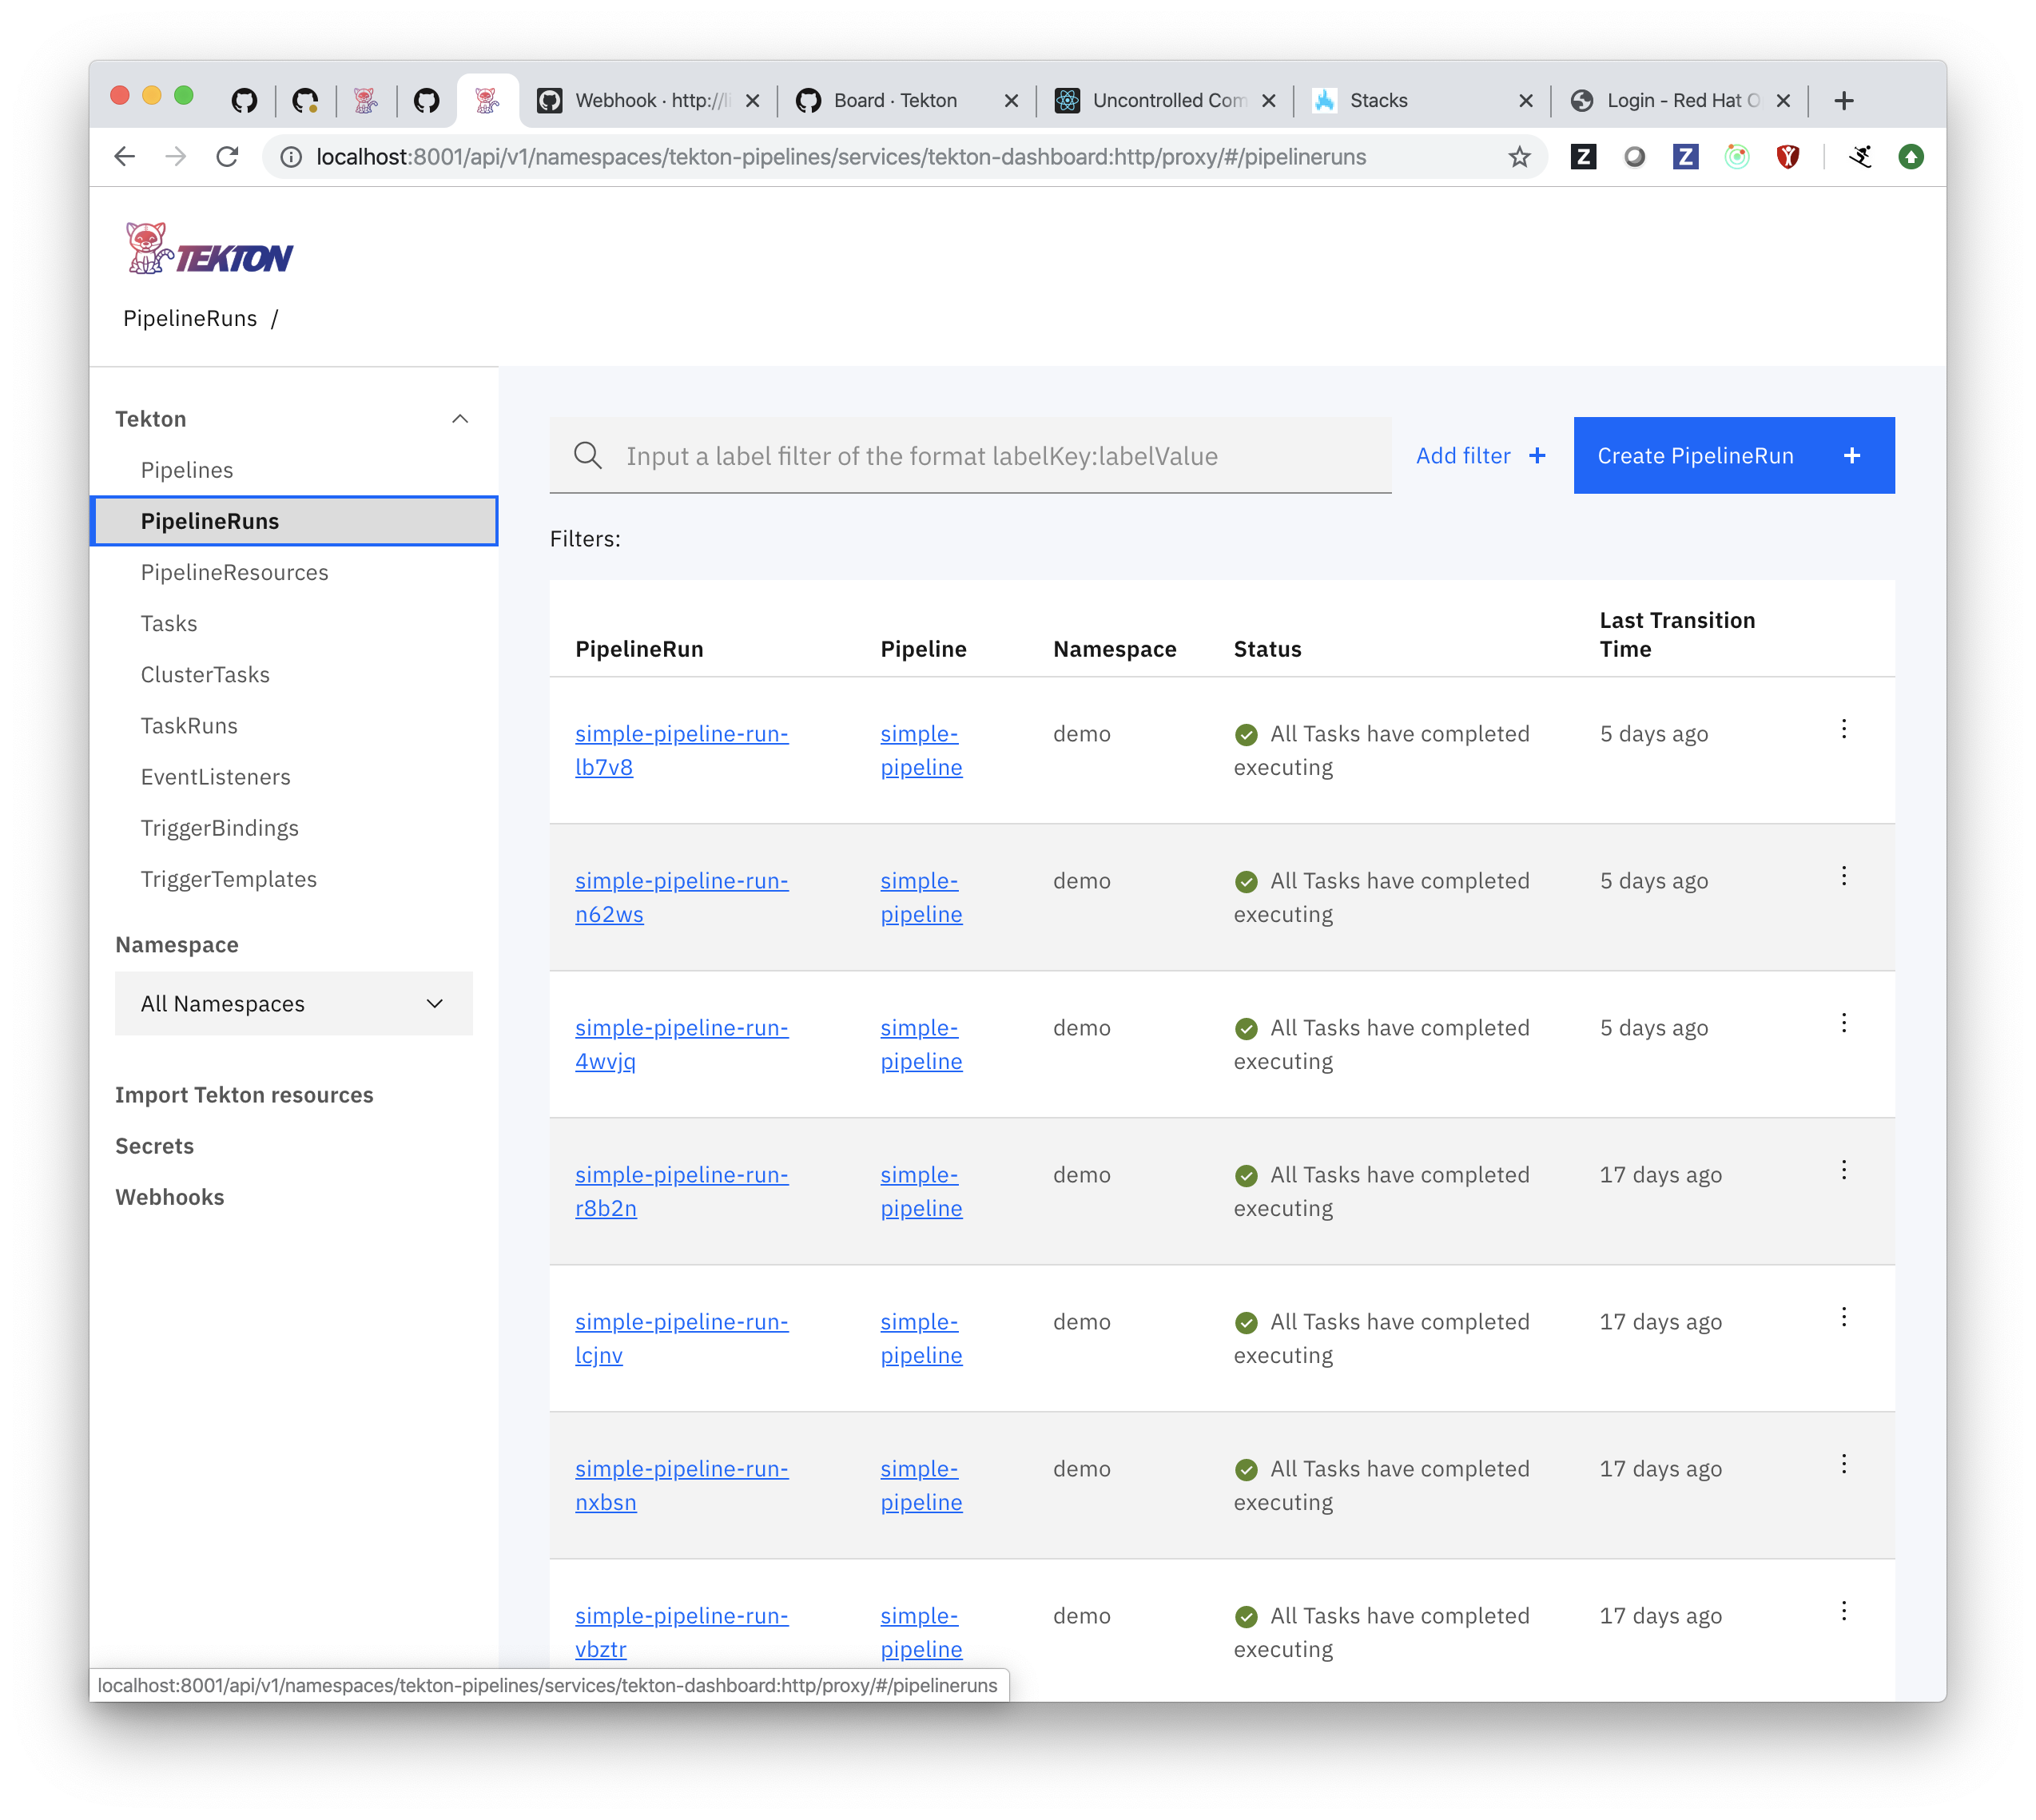Click the plus icon on Create PipelineRun button
The width and height of the screenshot is (2036, 1820).
[1852, 455]
